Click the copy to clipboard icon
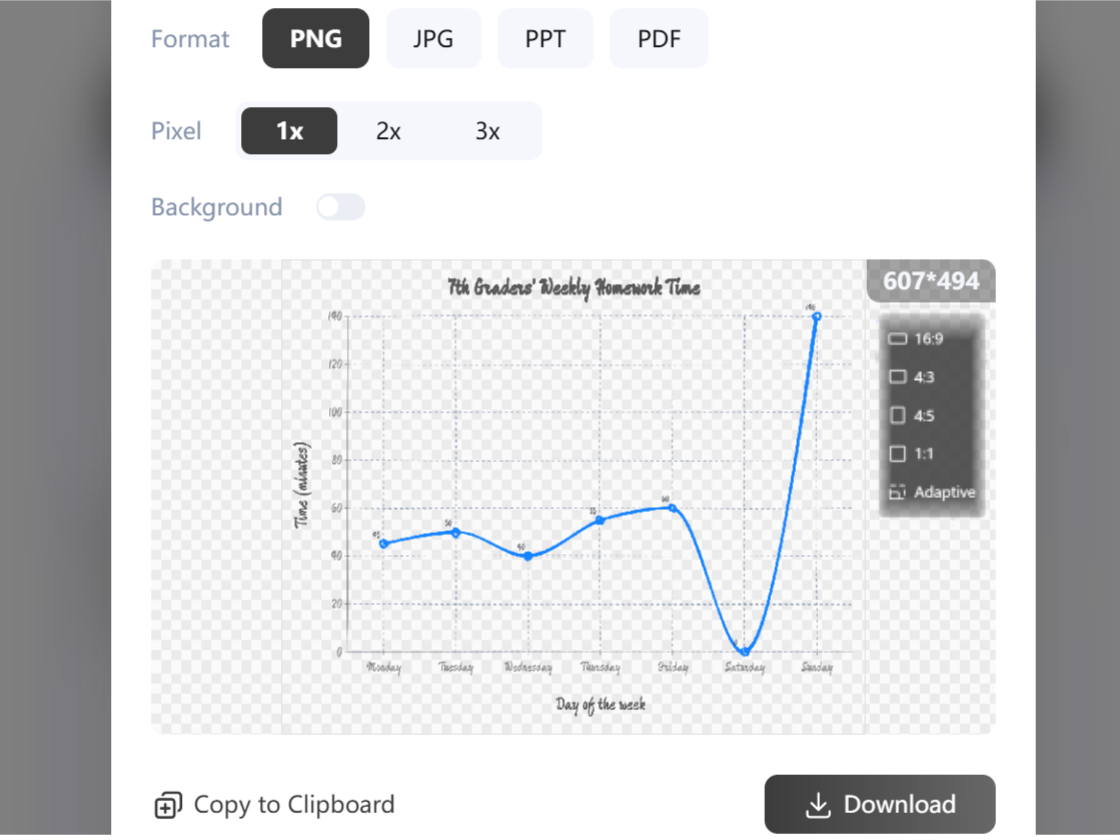This screenshot has height=840, width=1120. (x=168, y=805)
